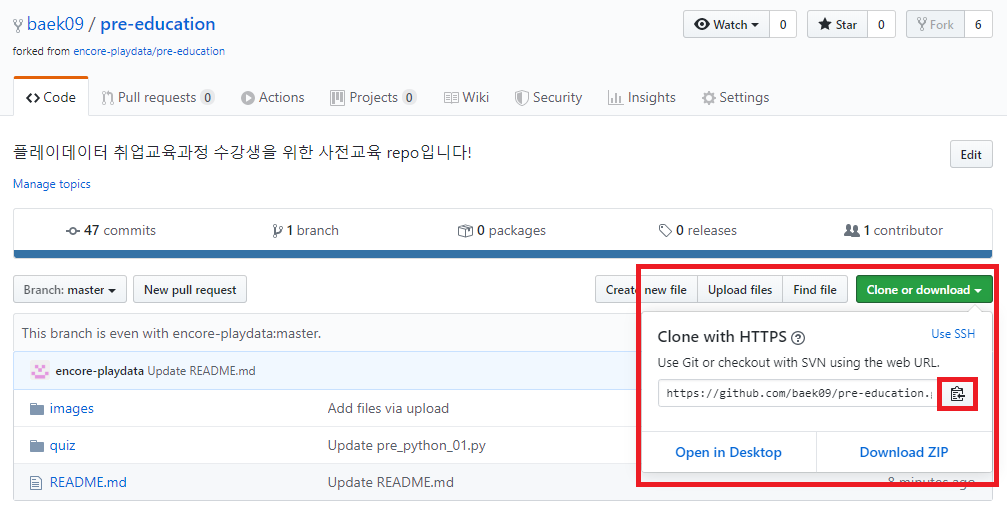Screen dimensions: 1007x511
Task: Click Find file
Action: pos(815,290)
